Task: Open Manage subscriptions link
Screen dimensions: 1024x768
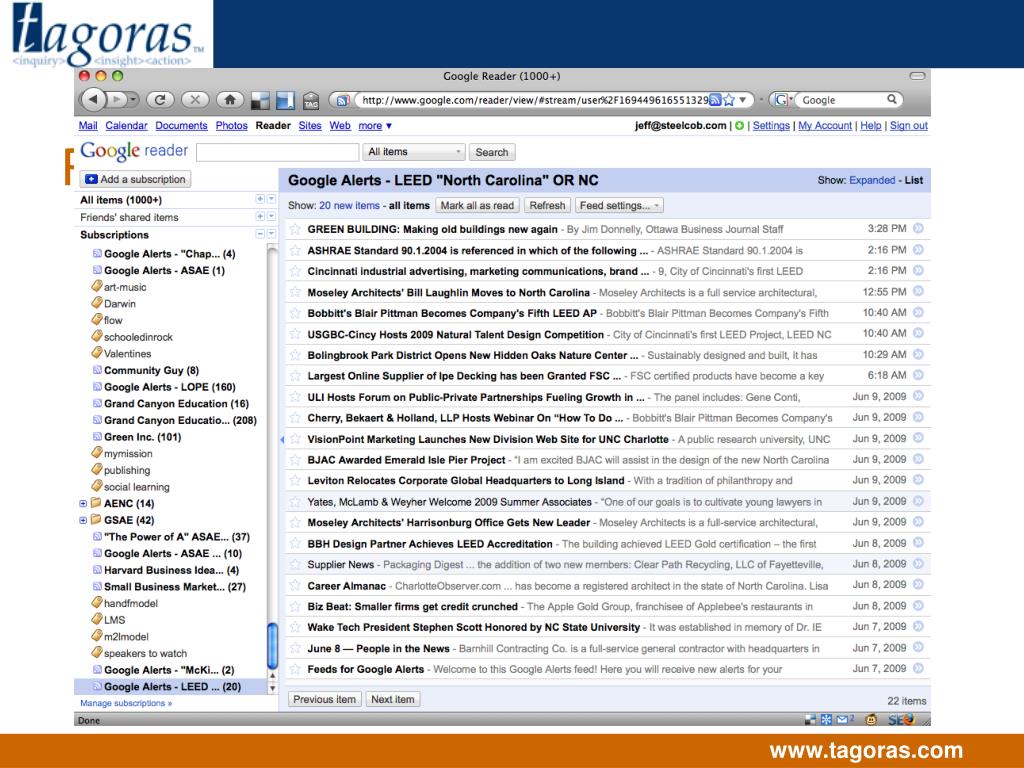Action: coord(125,703)
